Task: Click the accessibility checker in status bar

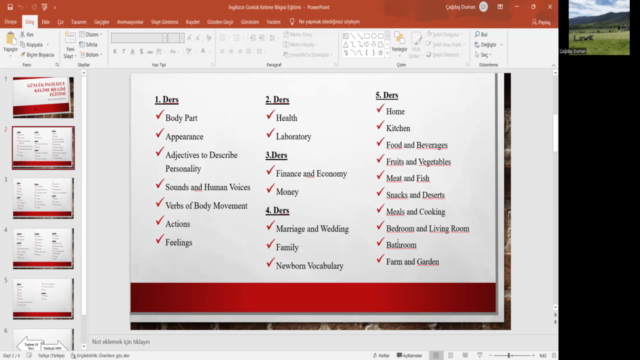Action: 100,356
